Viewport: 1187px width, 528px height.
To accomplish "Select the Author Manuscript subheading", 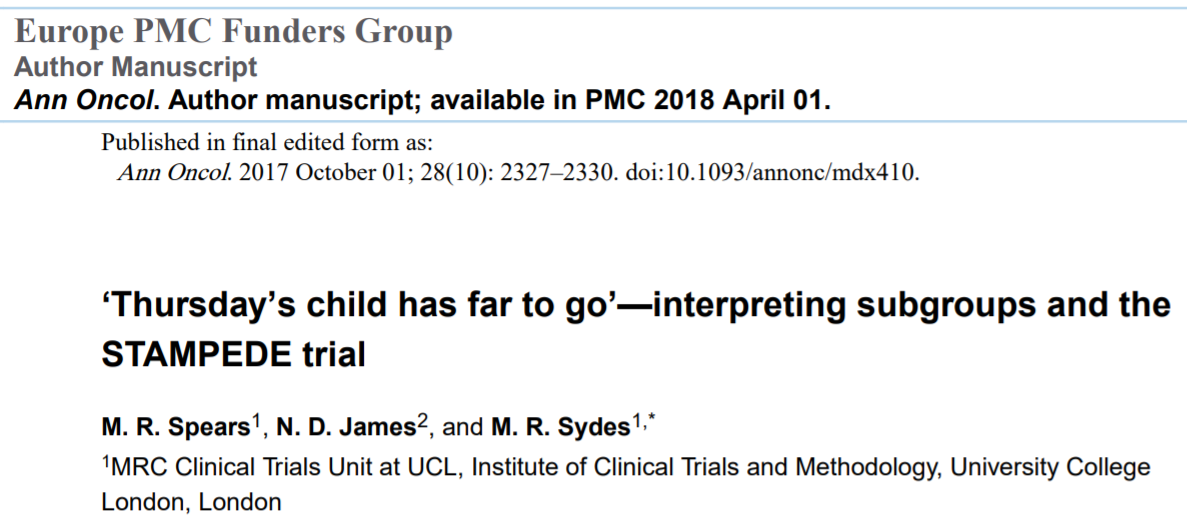I will pyautogui.click(x=136, y=67).
